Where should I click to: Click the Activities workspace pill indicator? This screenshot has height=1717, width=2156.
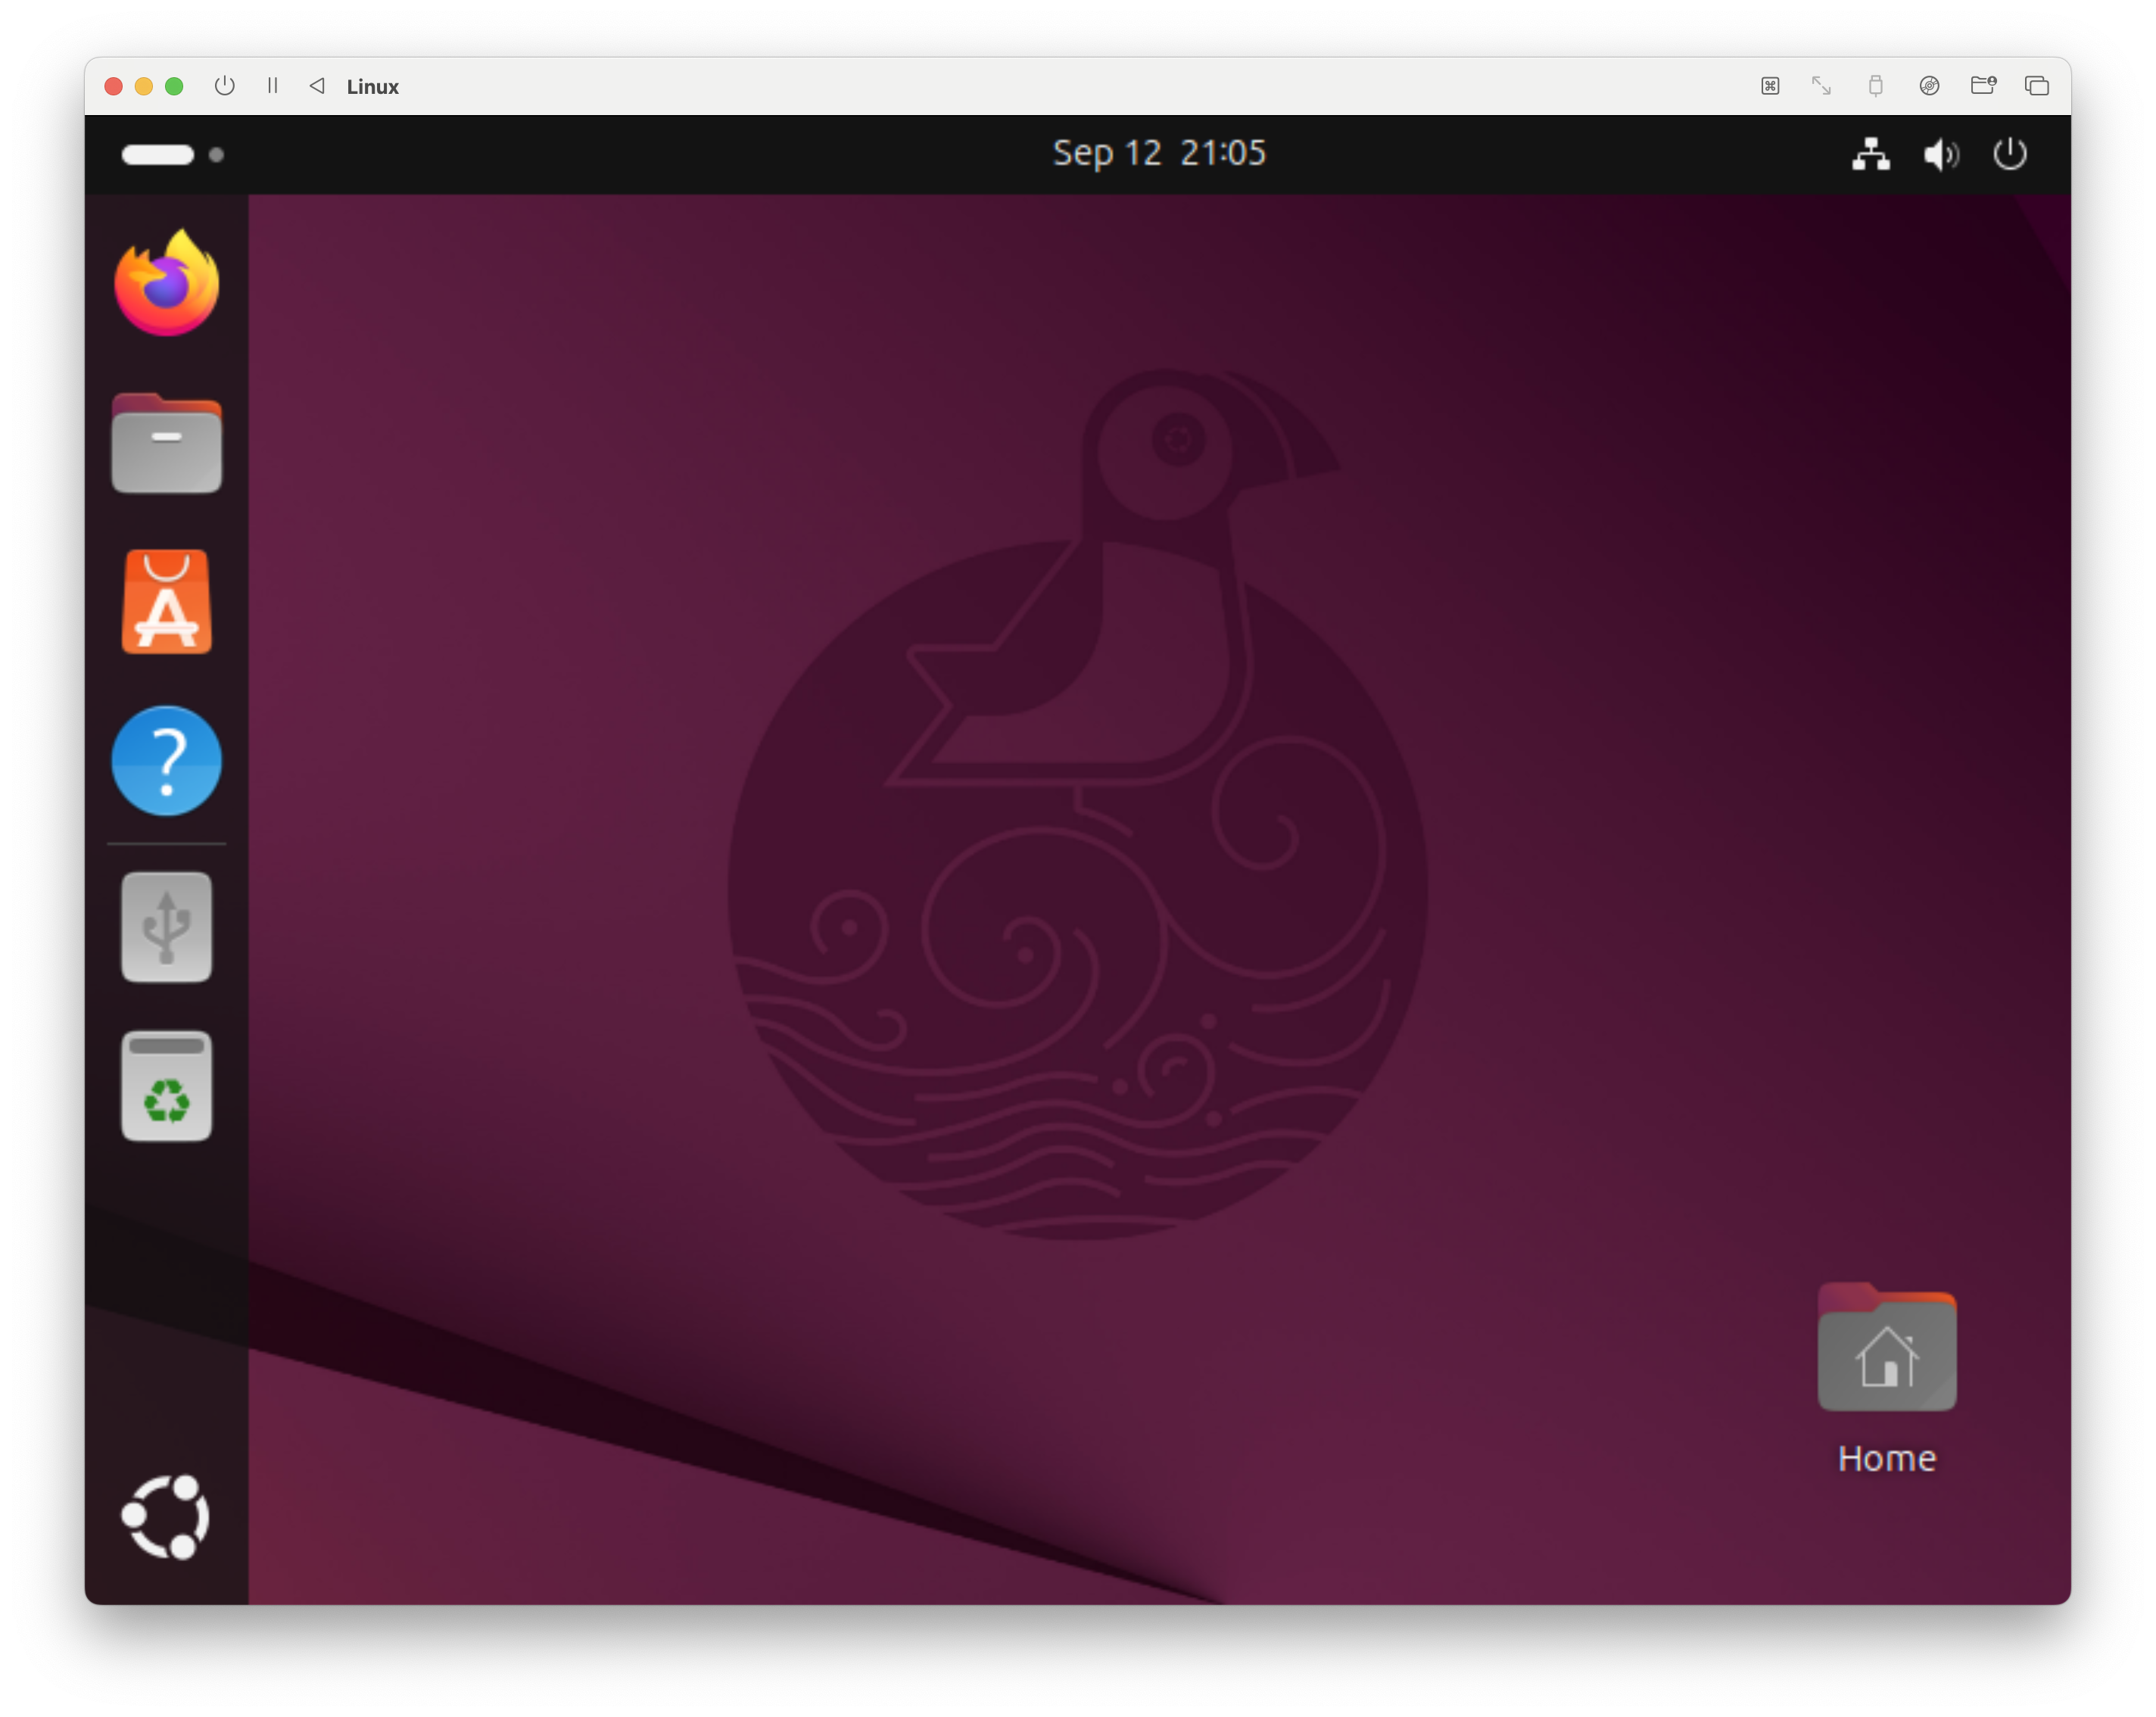(x=158, y=155)
